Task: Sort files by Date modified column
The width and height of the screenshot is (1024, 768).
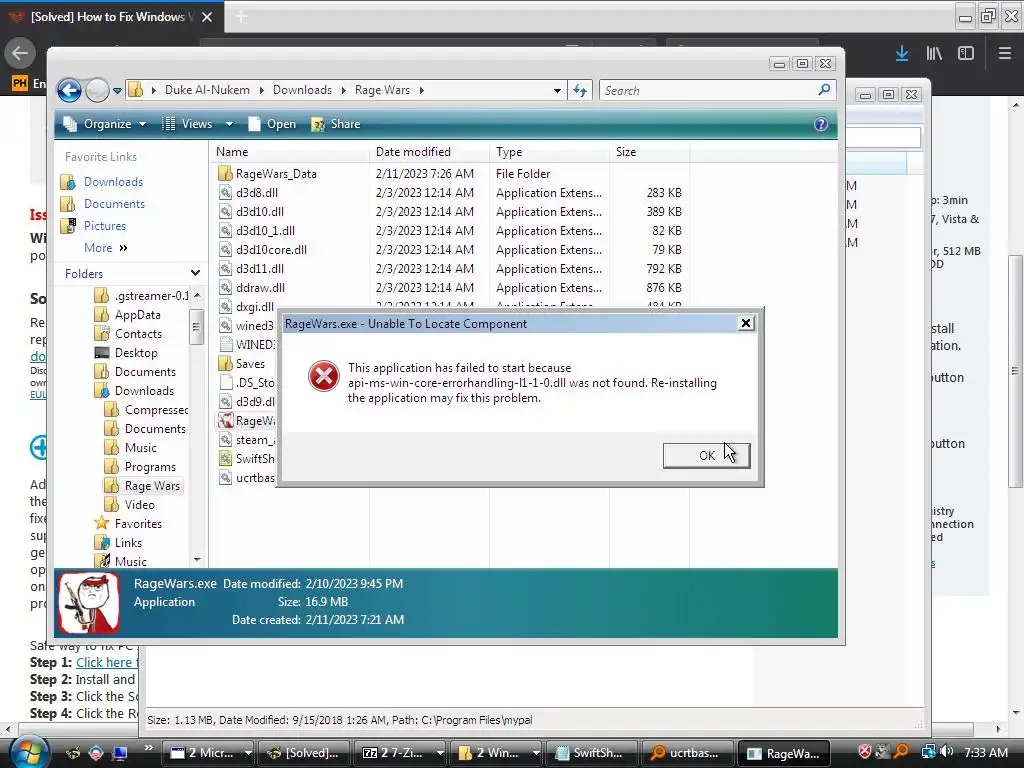Action: [430, 152]
